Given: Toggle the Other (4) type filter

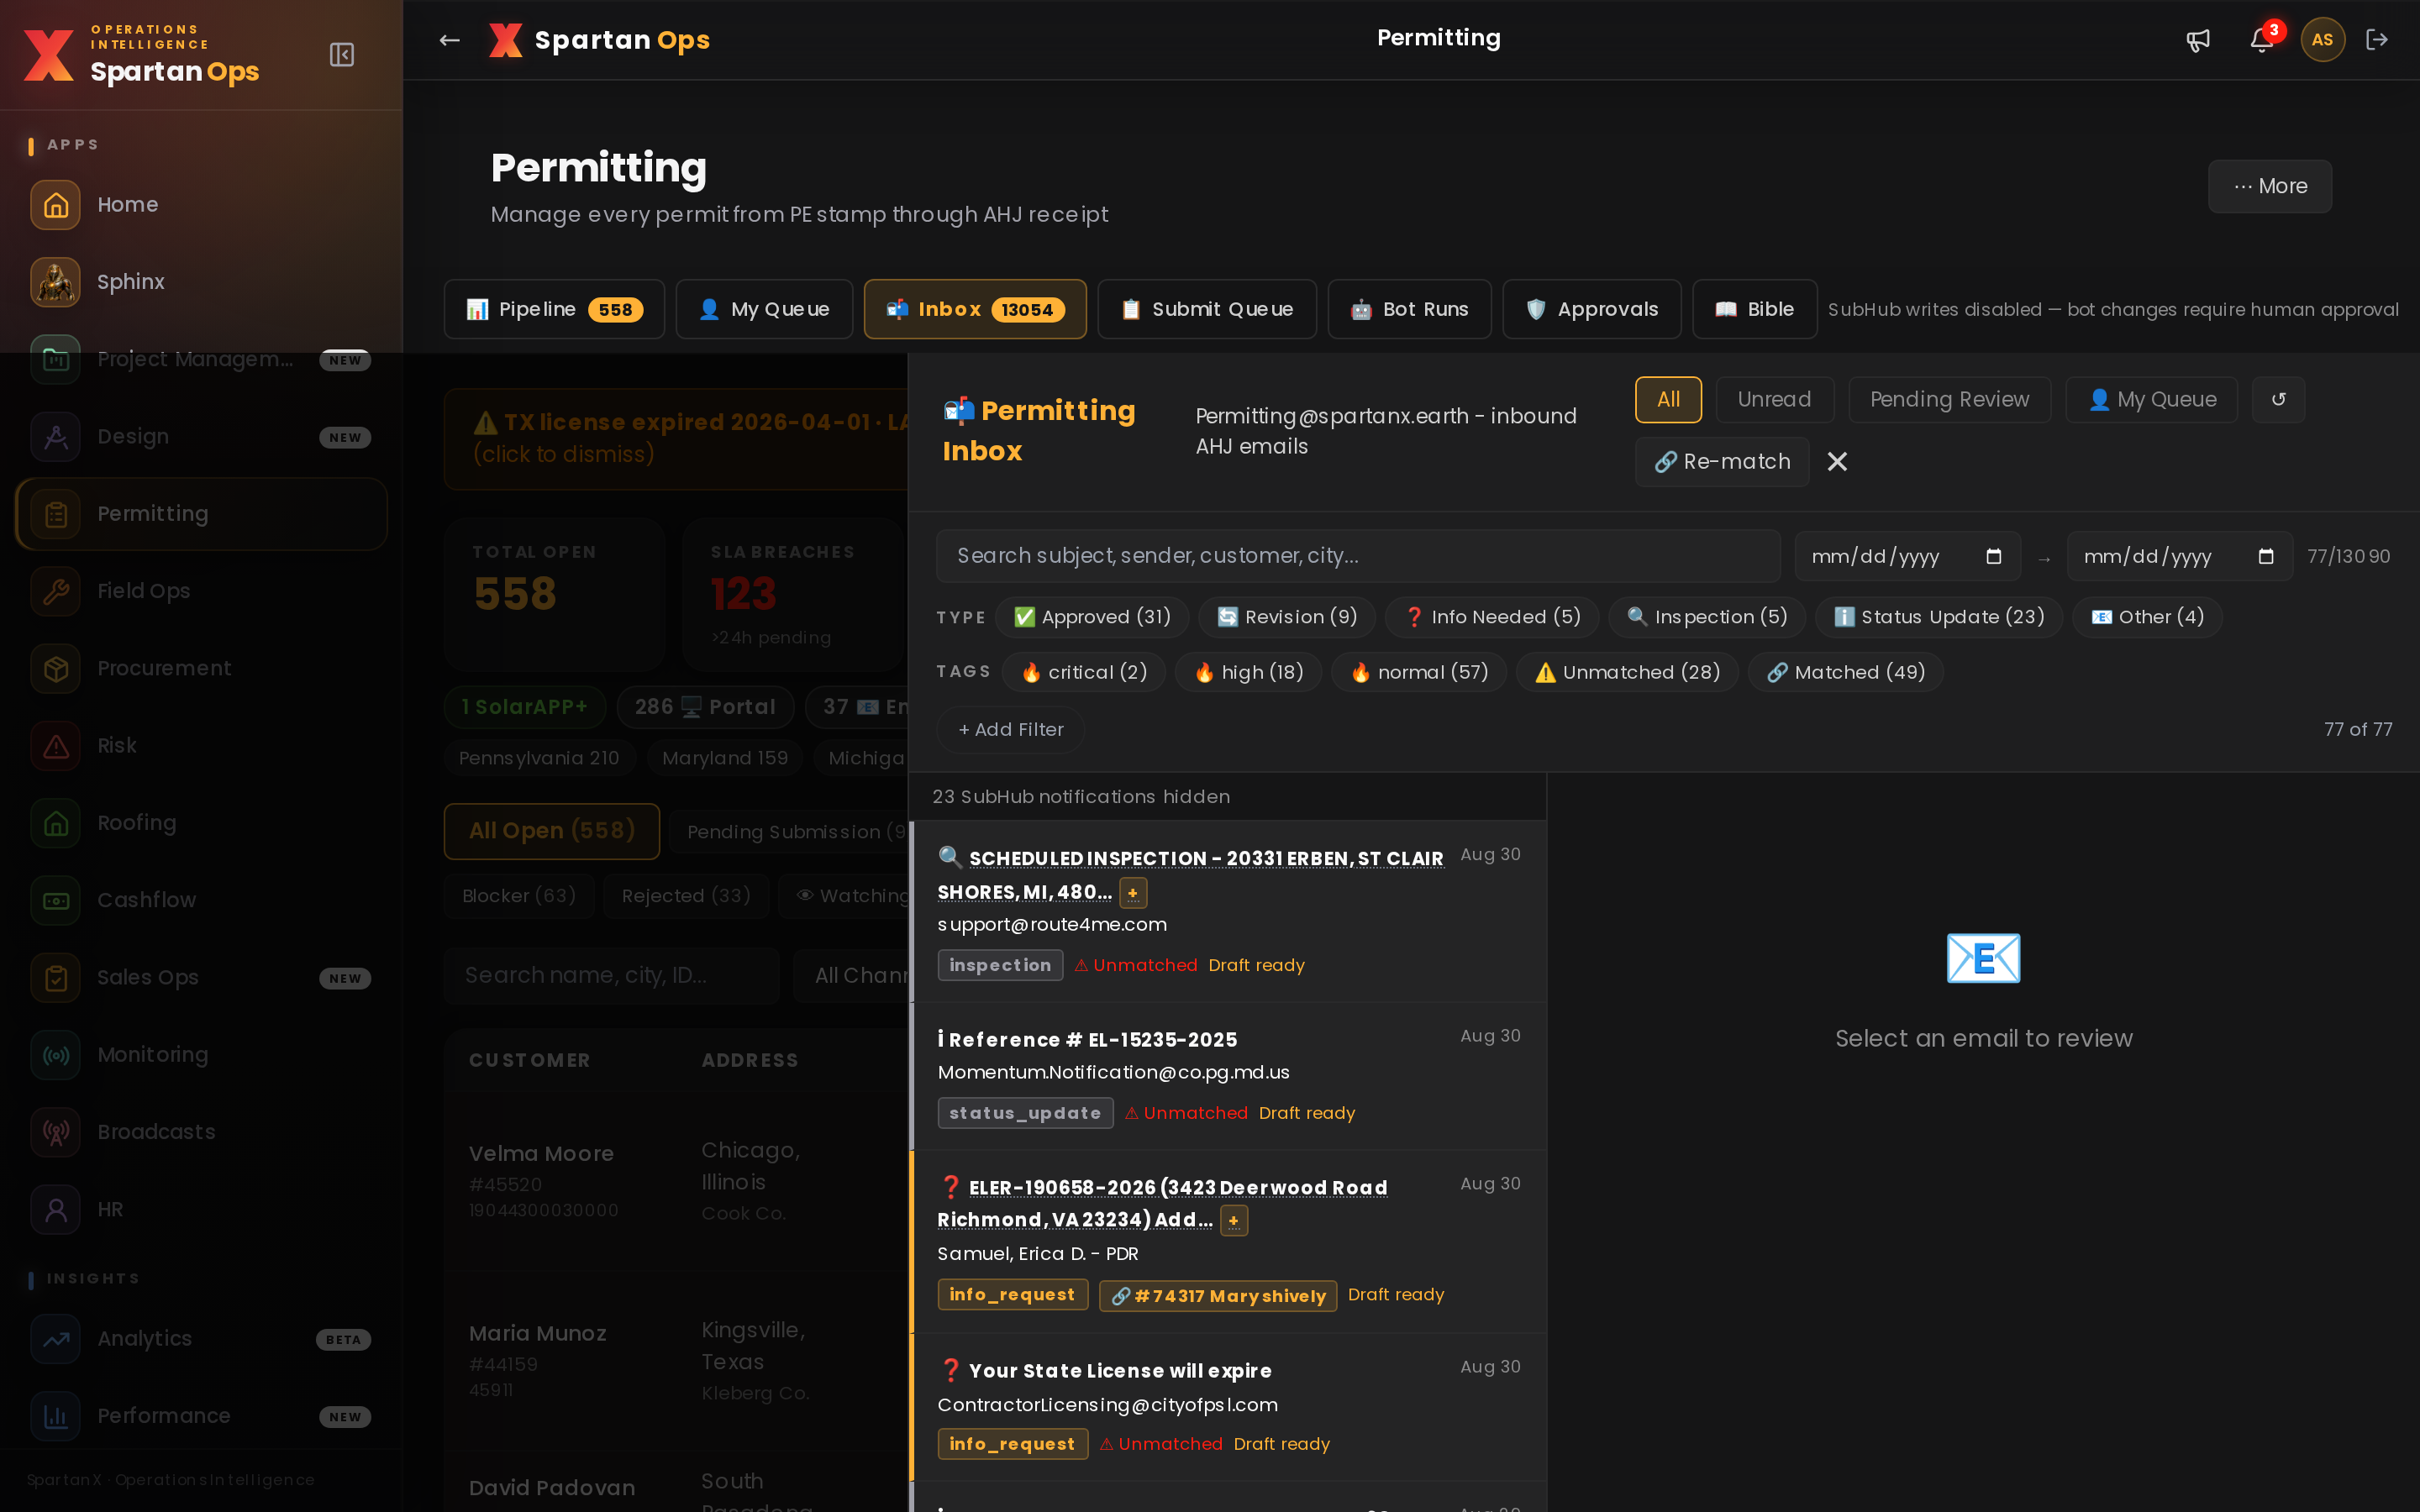Looking at the screenshot, I should [2147, 617].
